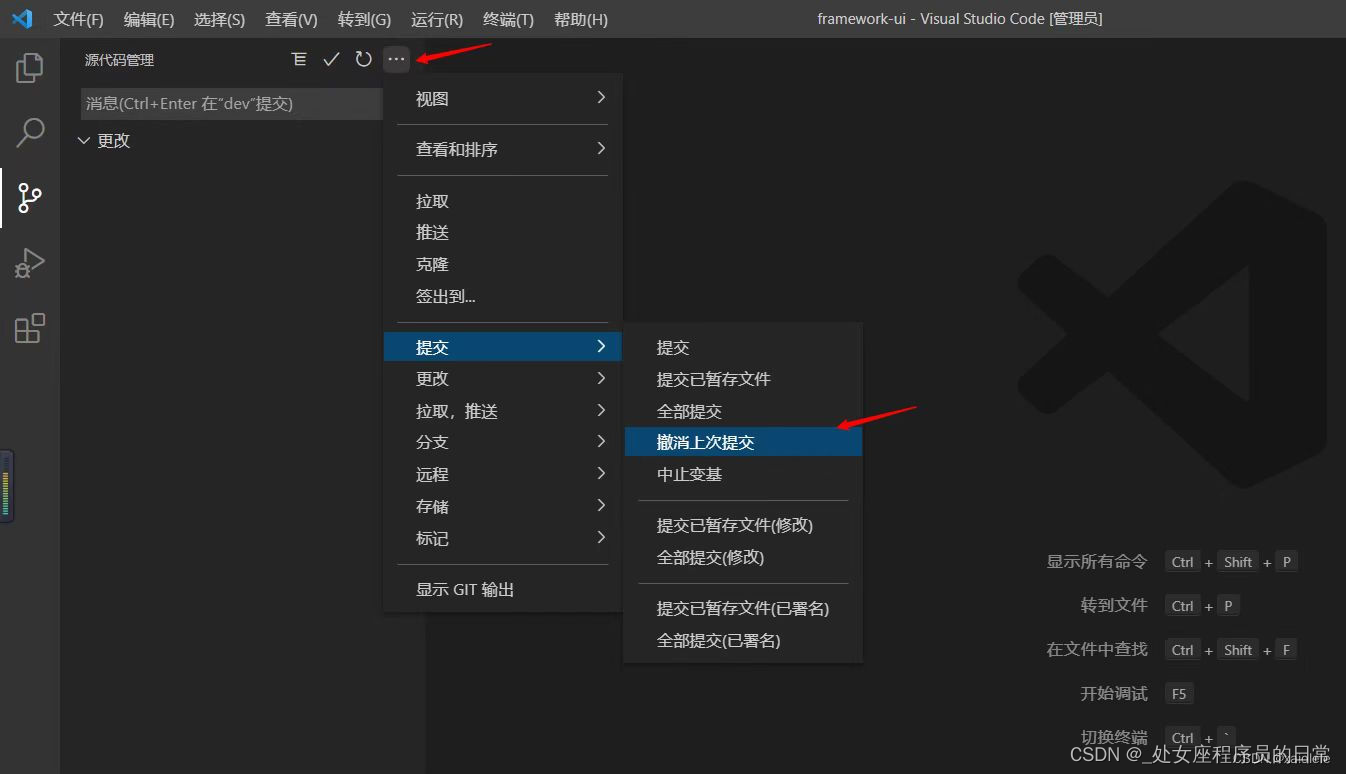
Task: Open the 文件(F) menu
Action: 78,19
